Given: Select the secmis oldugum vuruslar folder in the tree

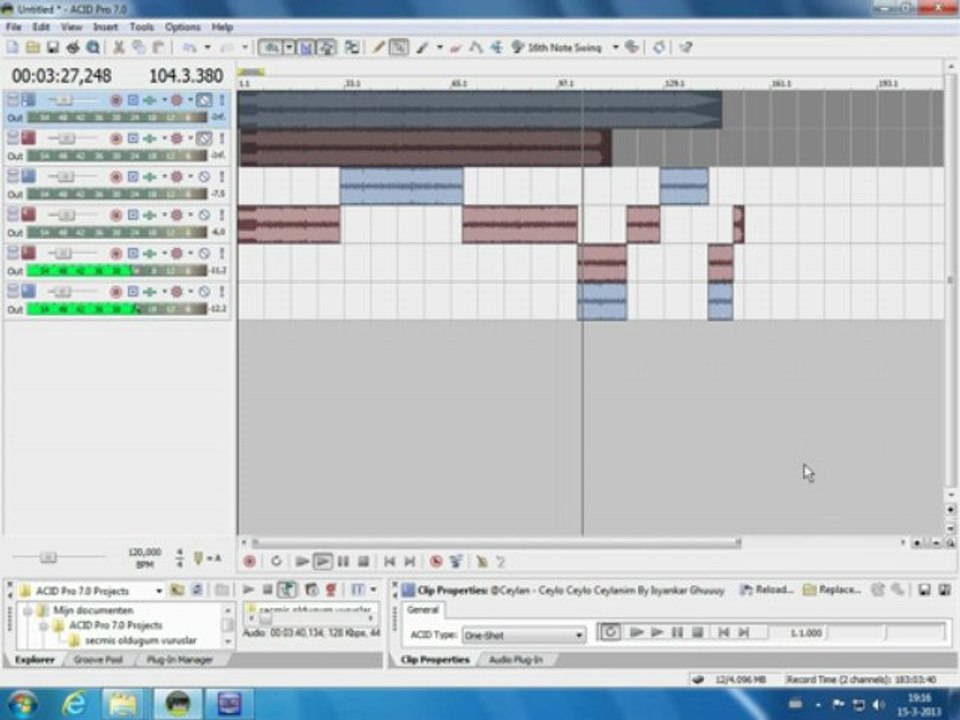Looking at the screenshot, I should pyautogui.click(x=141, y=640).
